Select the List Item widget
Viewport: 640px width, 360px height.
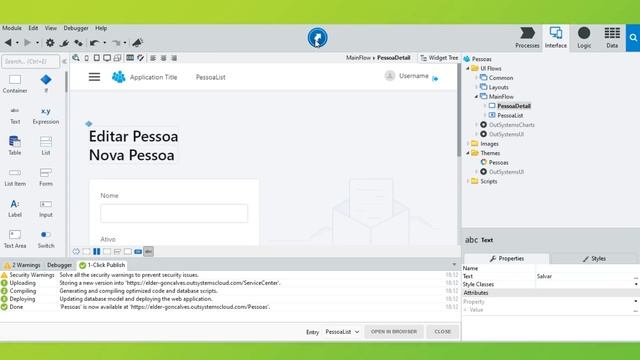15,177
